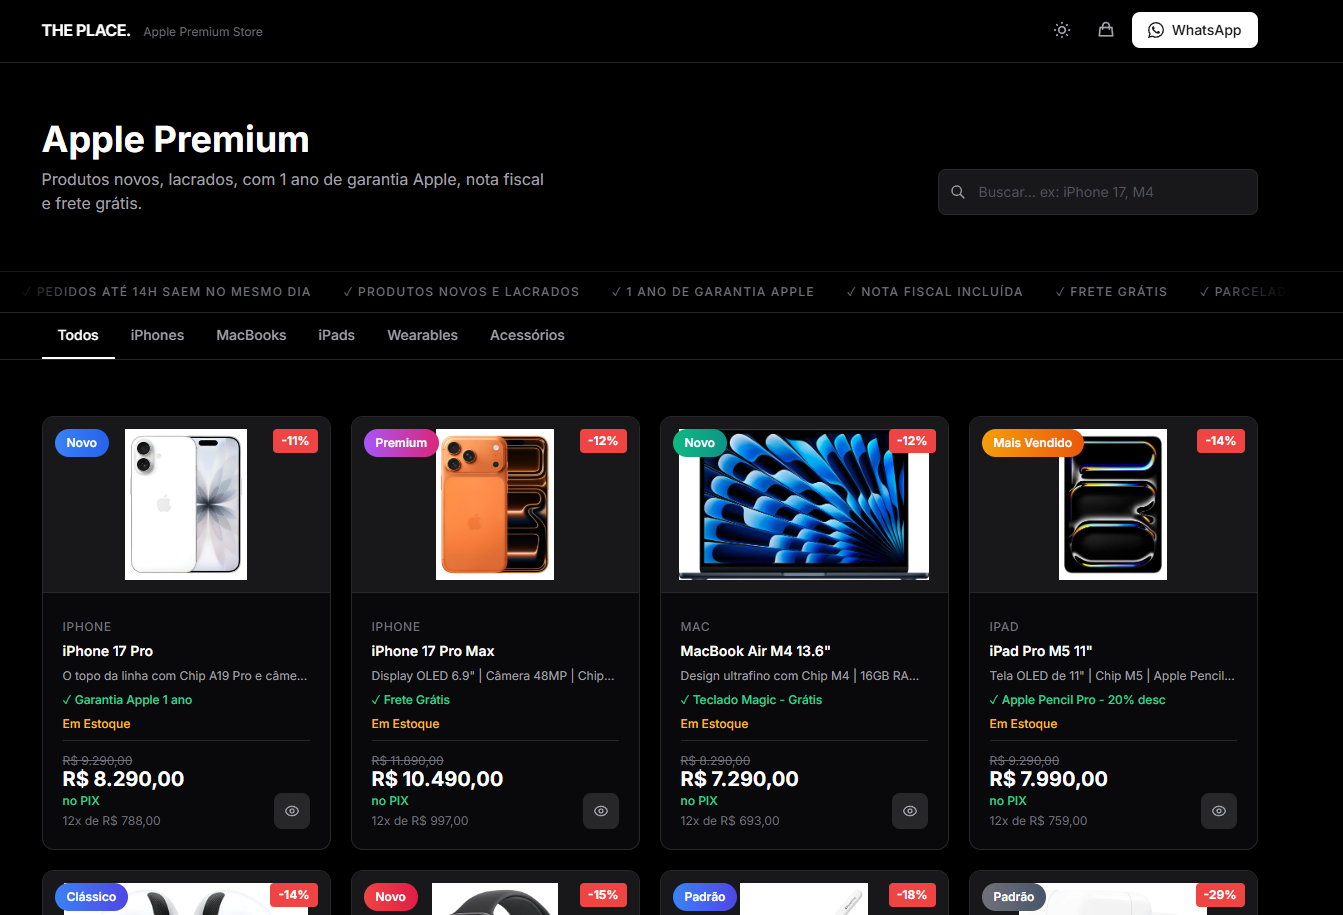Switch to the Wearables tab
1343x915 pixels.
[422, 335]
